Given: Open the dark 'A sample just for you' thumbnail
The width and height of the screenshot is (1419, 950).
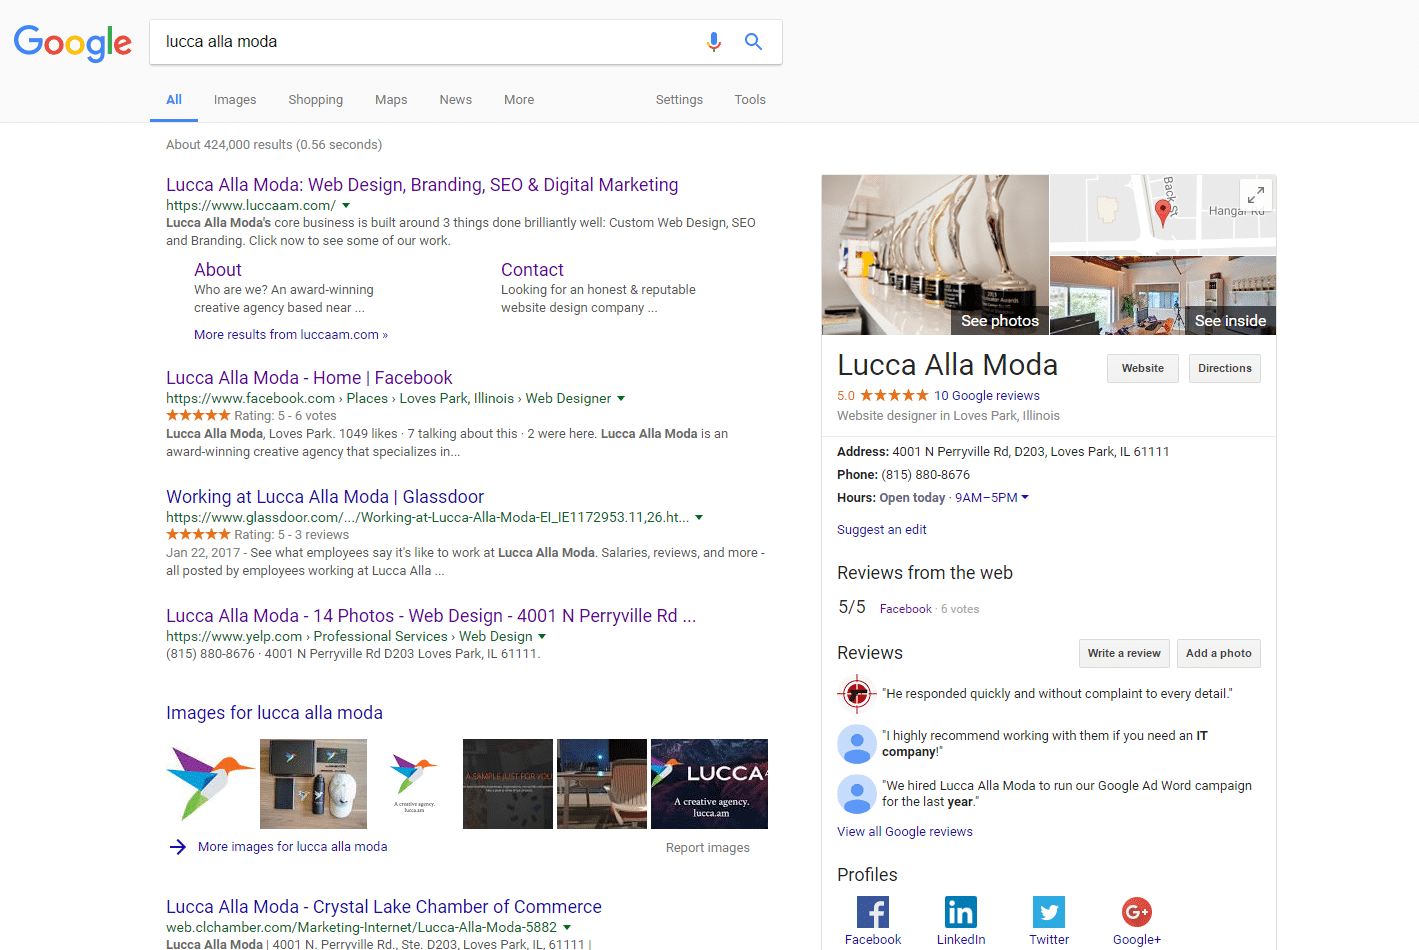Looking at the screenshot, I should 508,784.
